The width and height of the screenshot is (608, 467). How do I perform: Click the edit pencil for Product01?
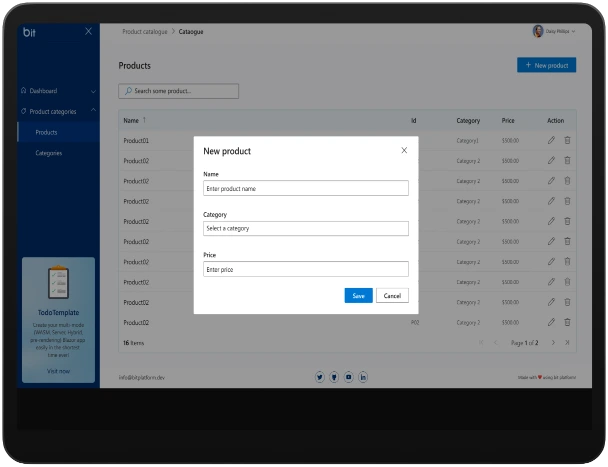551,141
